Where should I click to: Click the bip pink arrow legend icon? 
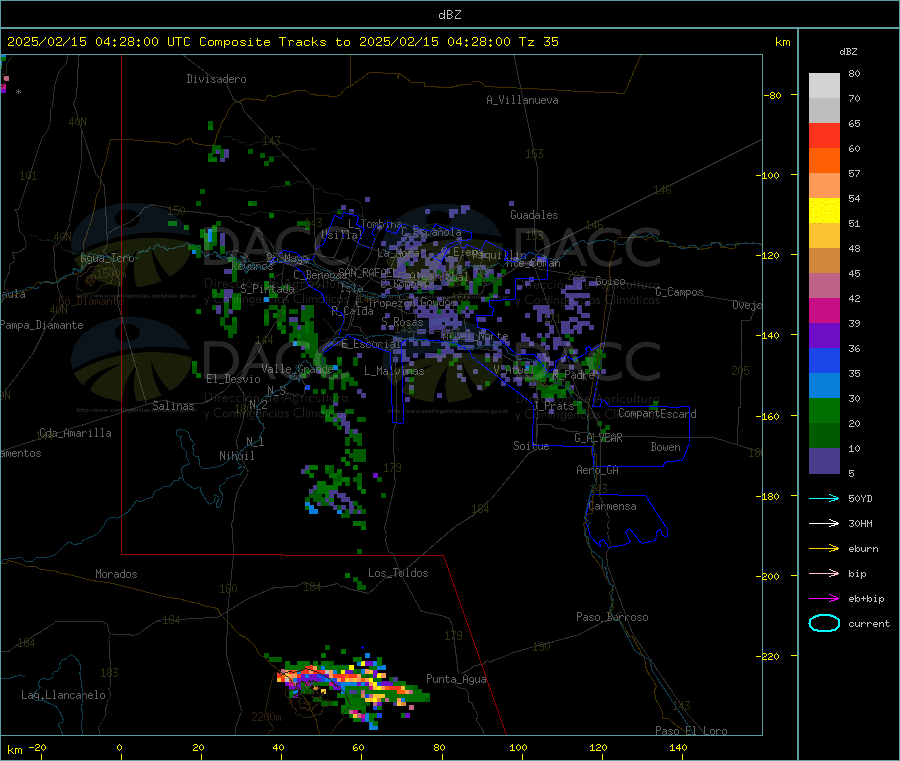(x=824, y=573)
